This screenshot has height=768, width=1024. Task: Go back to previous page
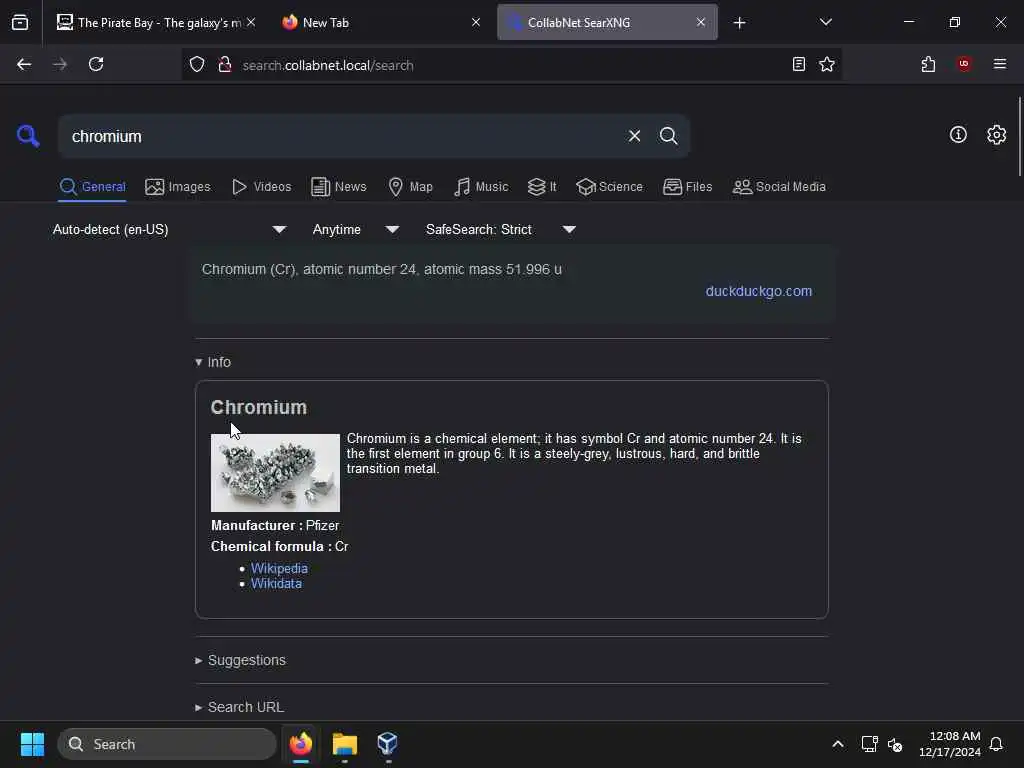tap(24, 64)
